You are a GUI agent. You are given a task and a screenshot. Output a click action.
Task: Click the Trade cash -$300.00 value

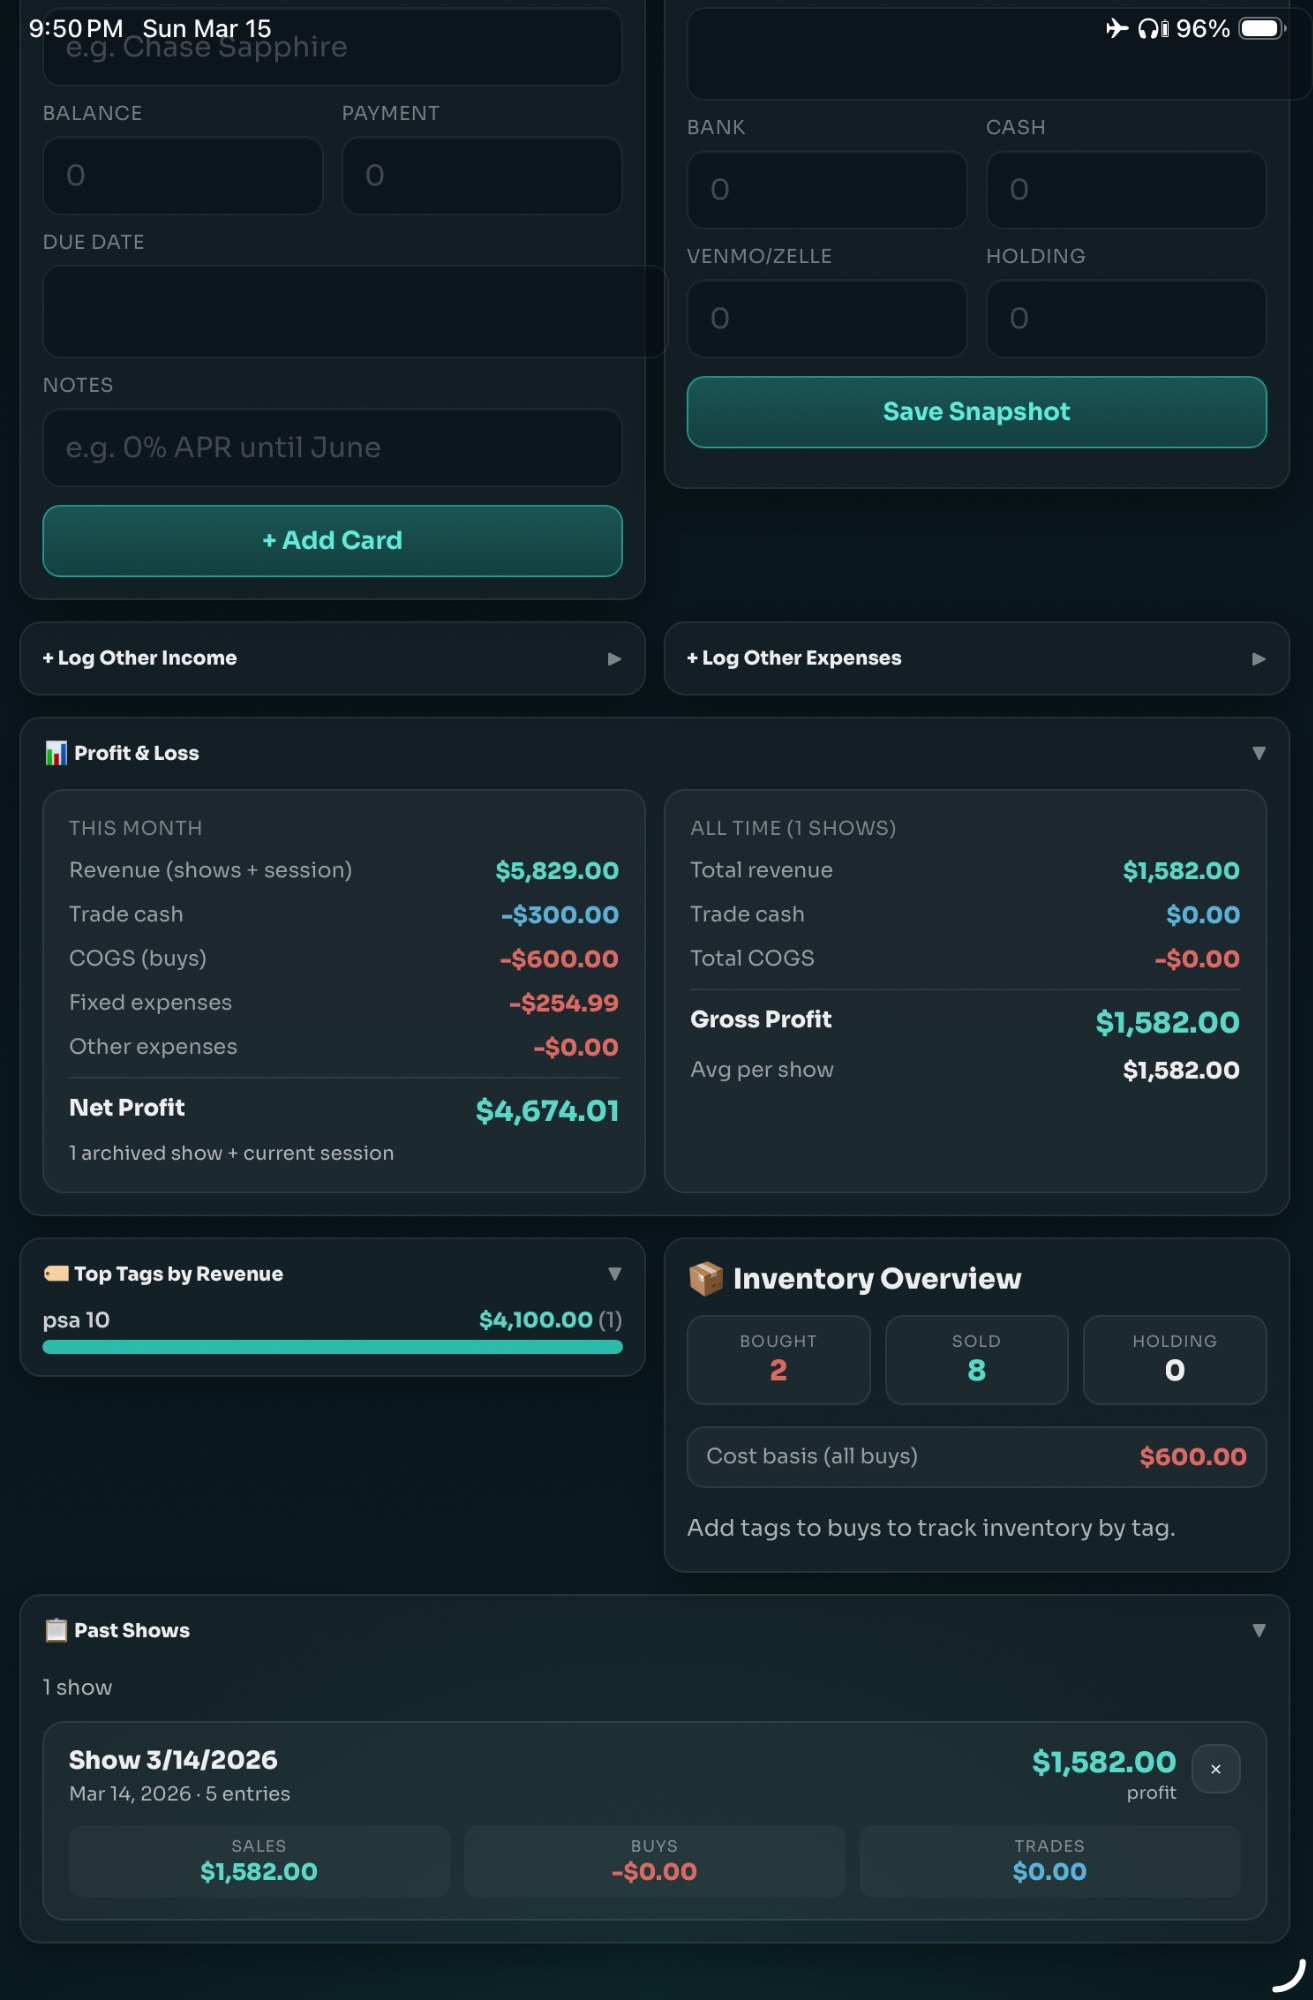(x=560, y=915)
